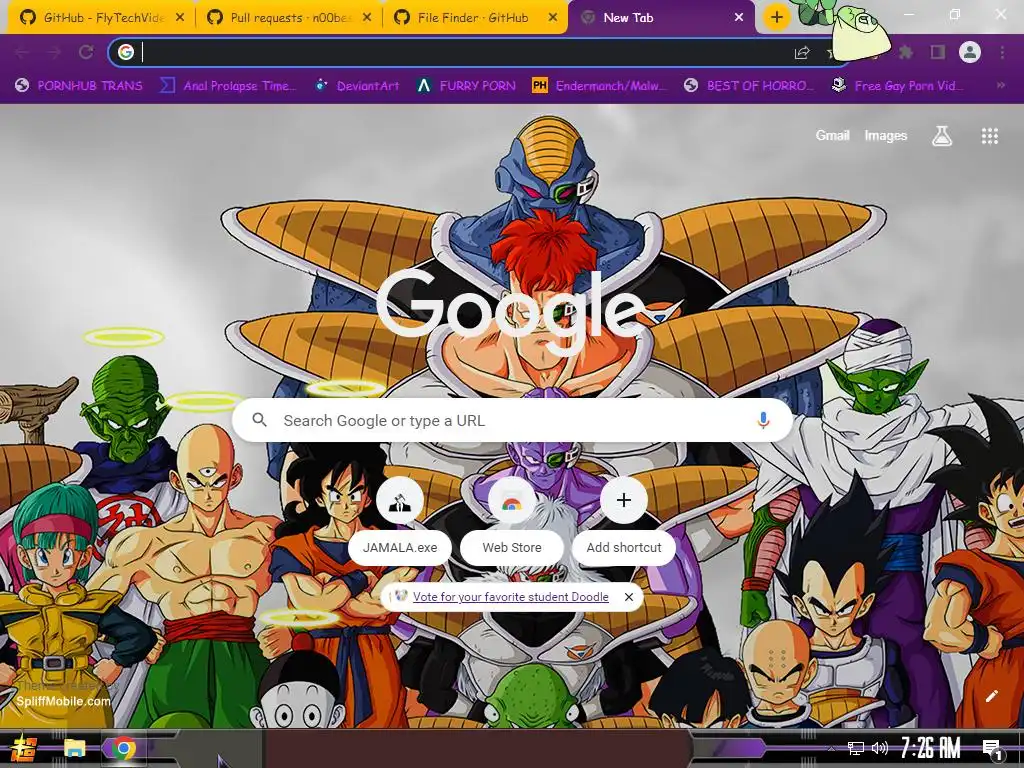Image resolution: width=1024 pixels, height=768 pixels.
Task: Dismiss the student Doodle promo
Action: [628, 597]
